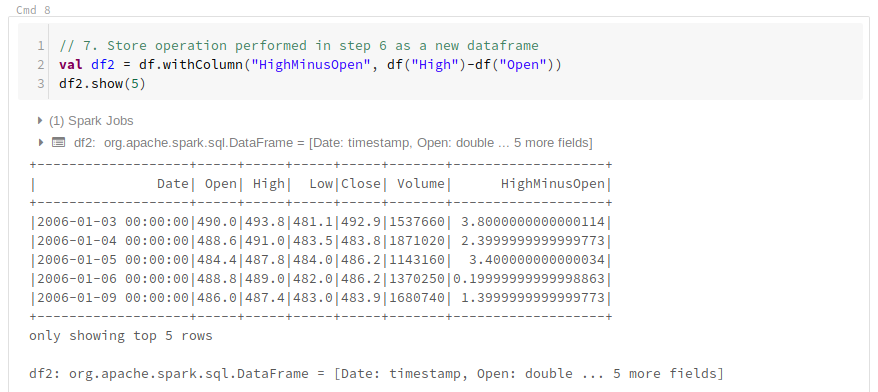This screenshot has height=392, width=878.
Task: Click the comment line about step 6
Action: (x=298, y=45)
